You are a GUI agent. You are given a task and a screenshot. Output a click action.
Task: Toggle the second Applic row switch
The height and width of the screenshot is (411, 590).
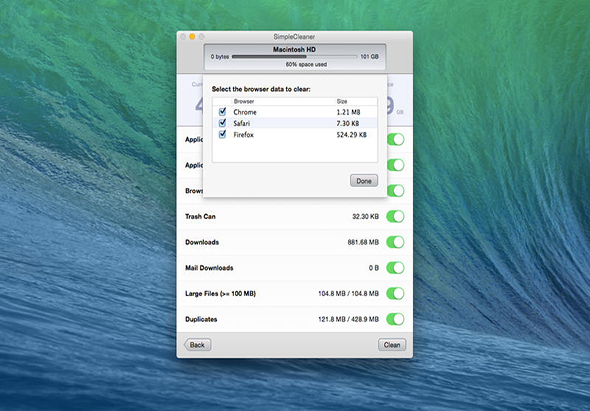click(x=396, y=165)
